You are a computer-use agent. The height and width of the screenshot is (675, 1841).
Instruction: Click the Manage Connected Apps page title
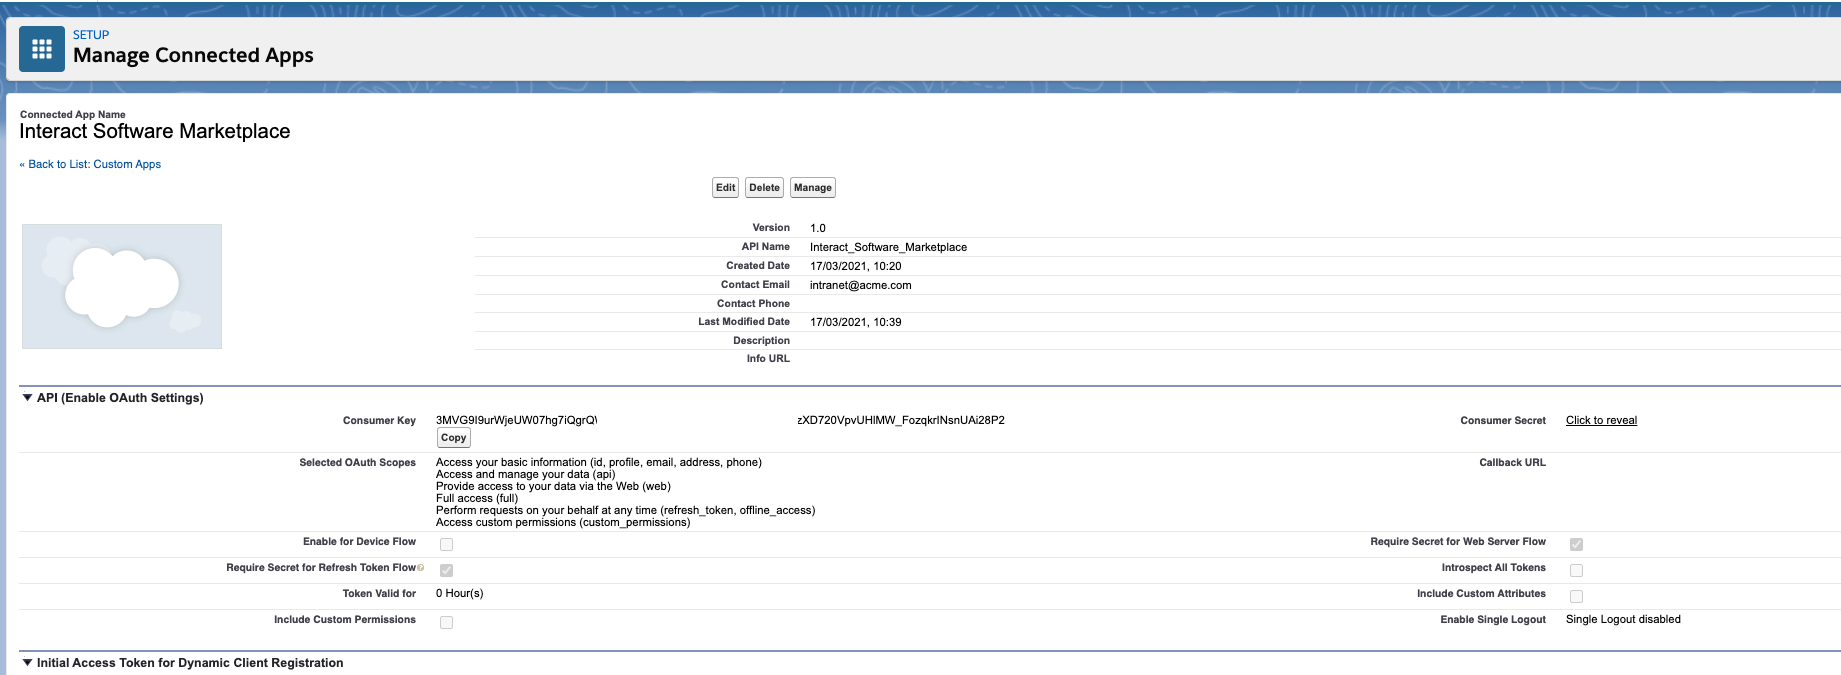click(x=193, y=55)
